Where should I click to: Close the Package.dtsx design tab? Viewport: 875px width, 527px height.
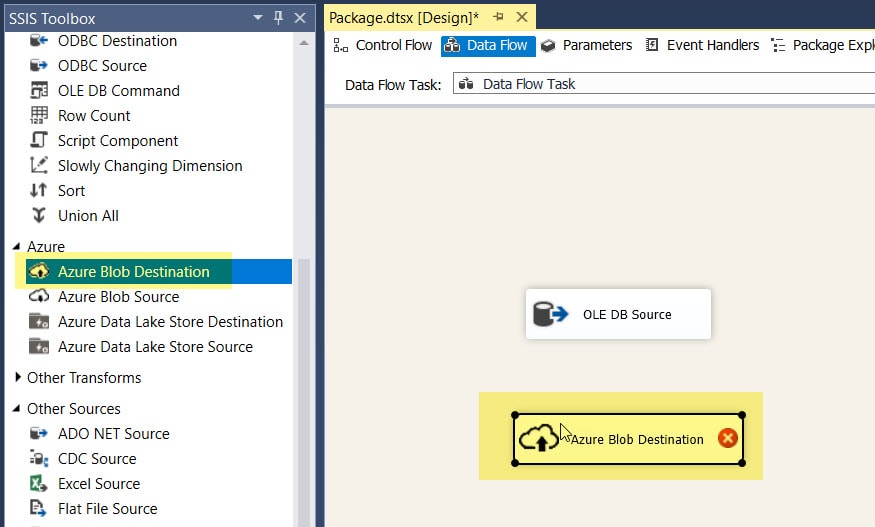click(522, 17)
